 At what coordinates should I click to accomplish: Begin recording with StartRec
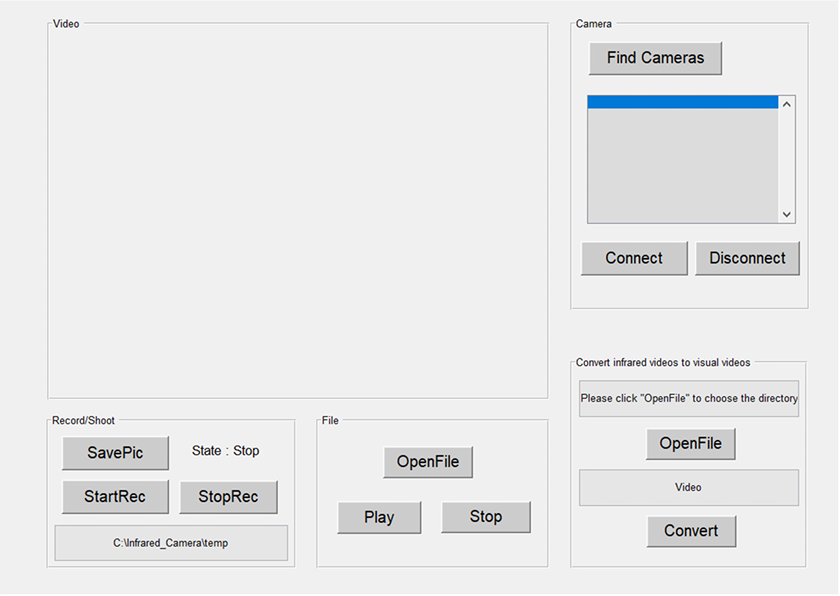[115, 497]
